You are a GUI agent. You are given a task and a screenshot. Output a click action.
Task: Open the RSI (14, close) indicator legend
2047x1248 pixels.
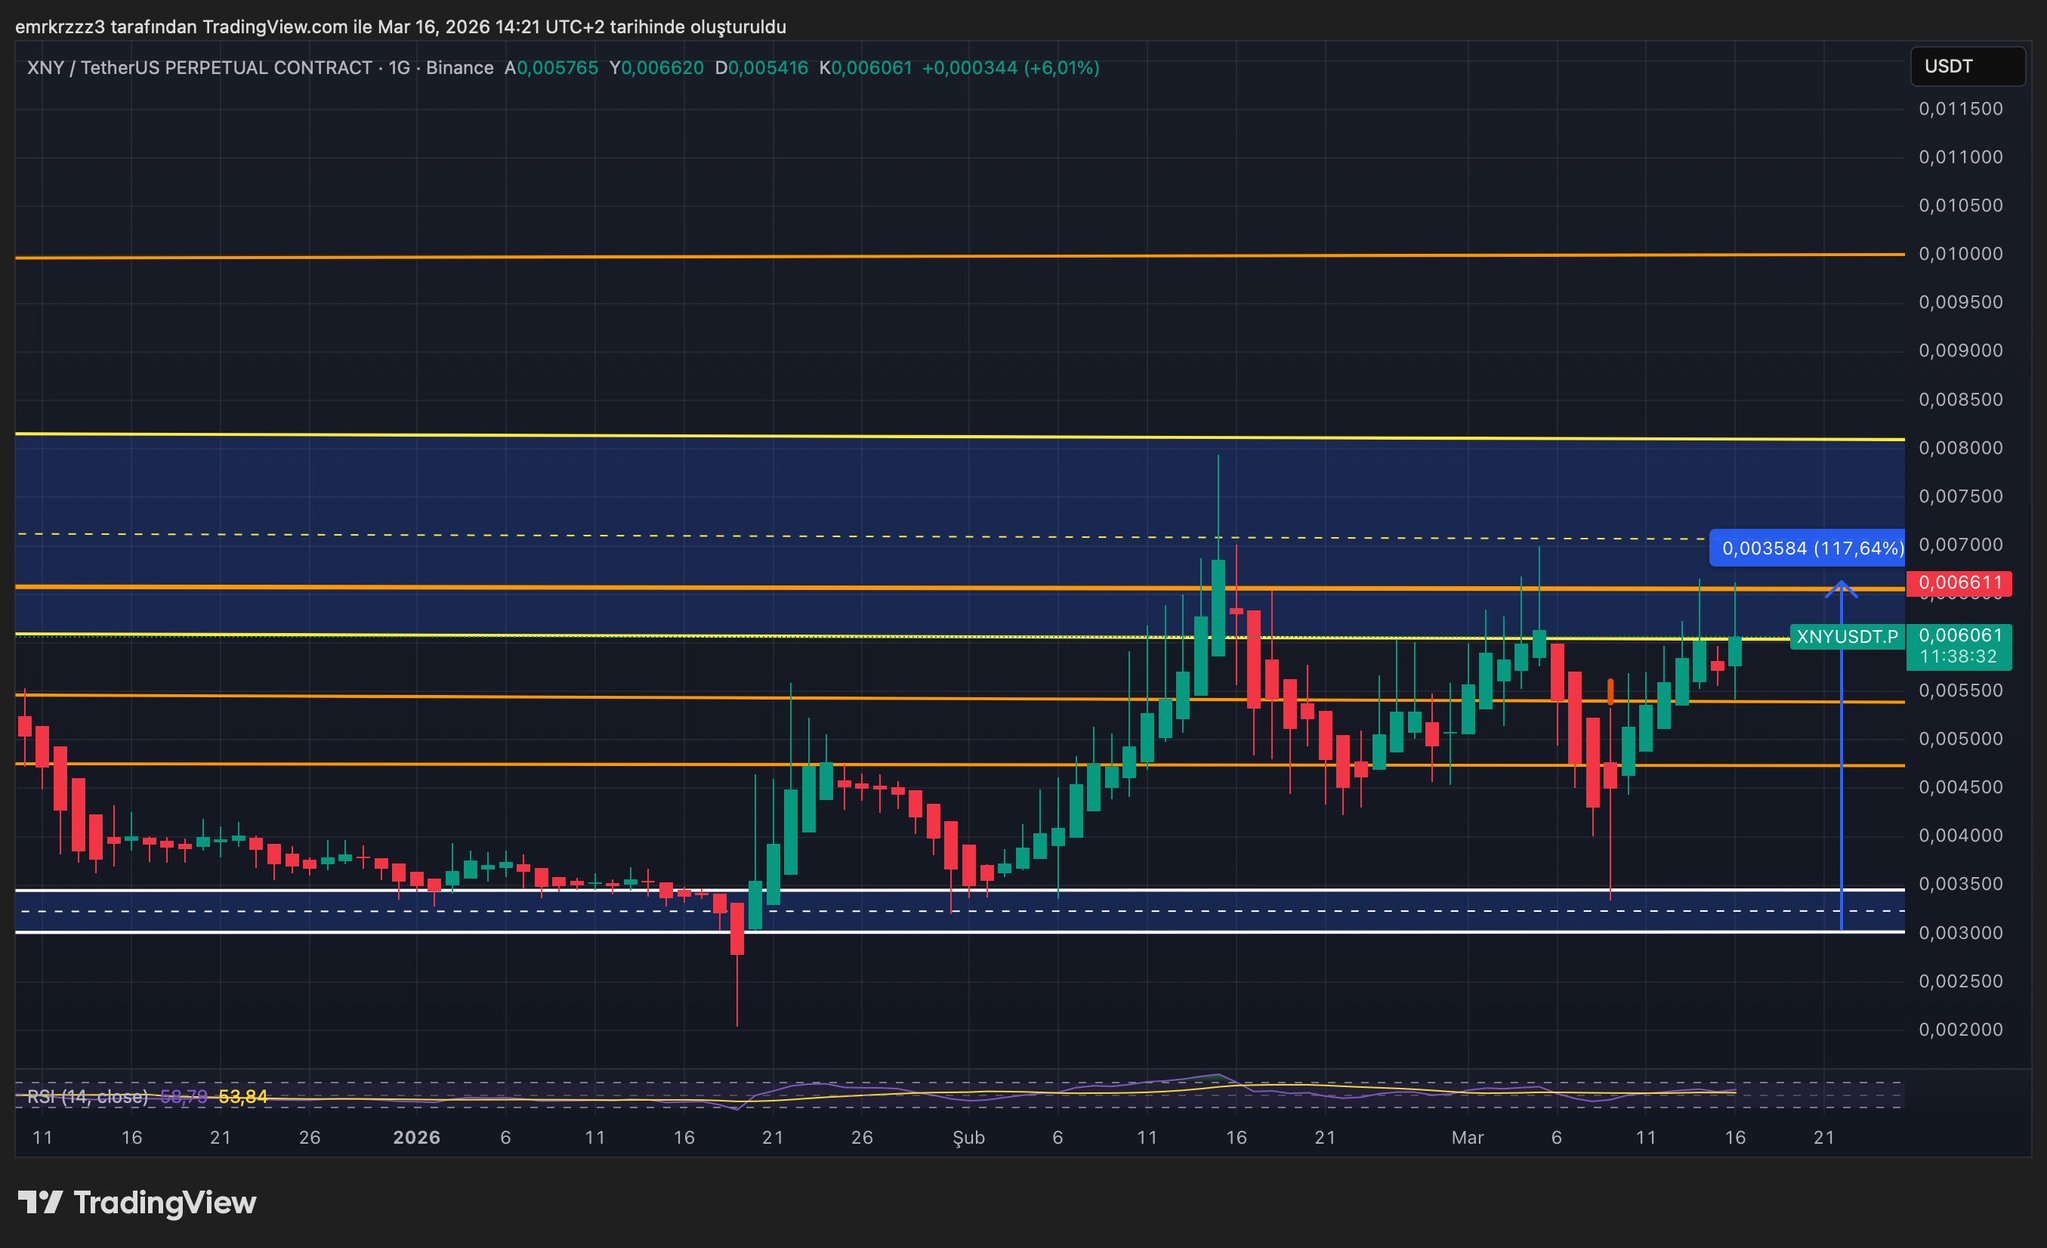tap(87, 1097)
